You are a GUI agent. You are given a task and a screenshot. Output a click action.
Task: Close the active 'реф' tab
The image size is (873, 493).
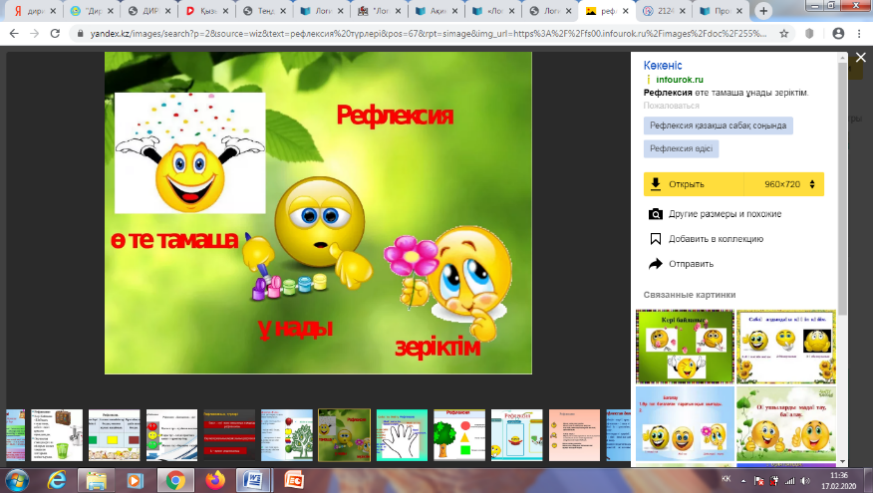[x=626, y=11]
